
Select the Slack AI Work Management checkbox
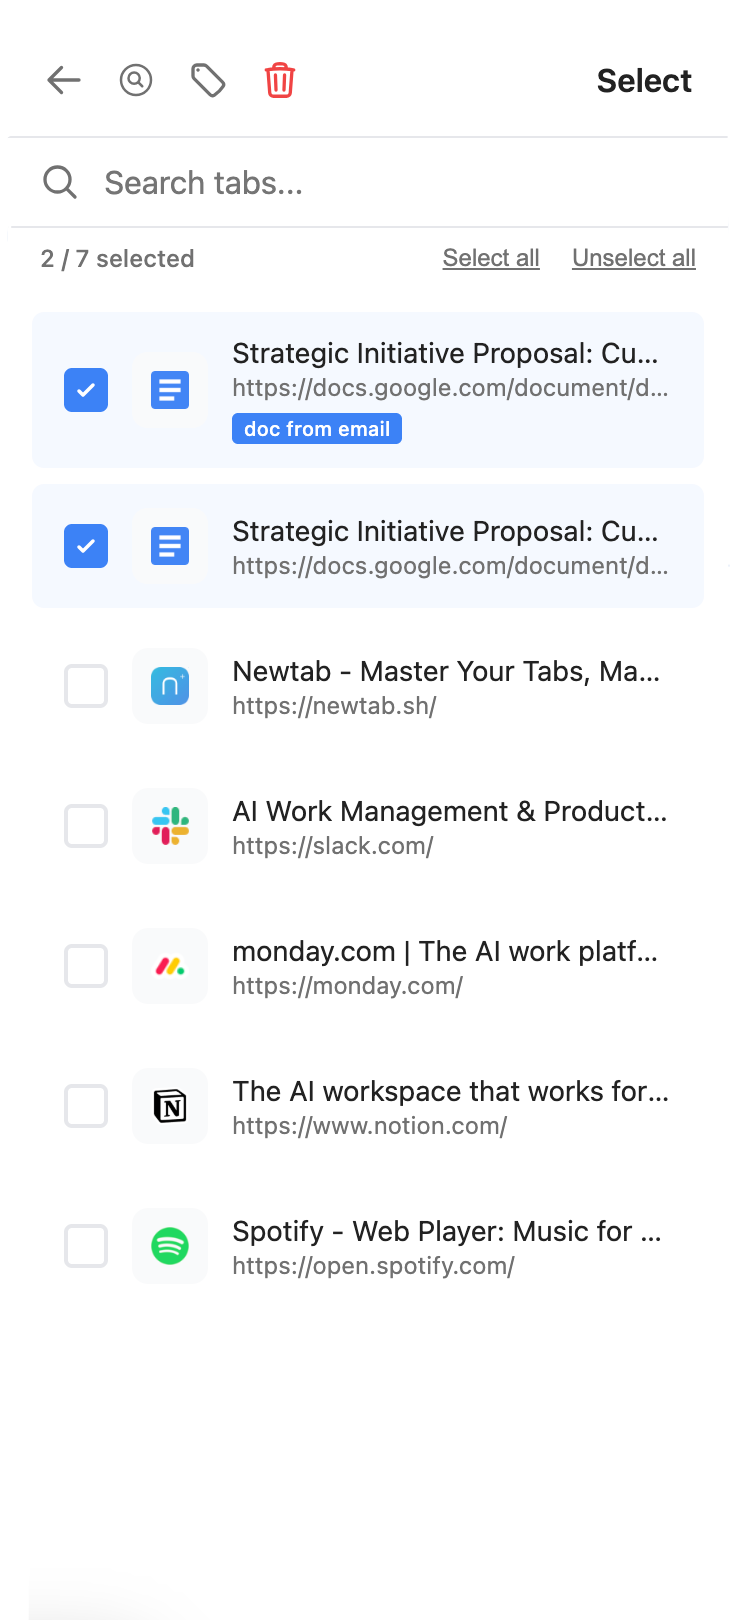click(x=86, y=826)
